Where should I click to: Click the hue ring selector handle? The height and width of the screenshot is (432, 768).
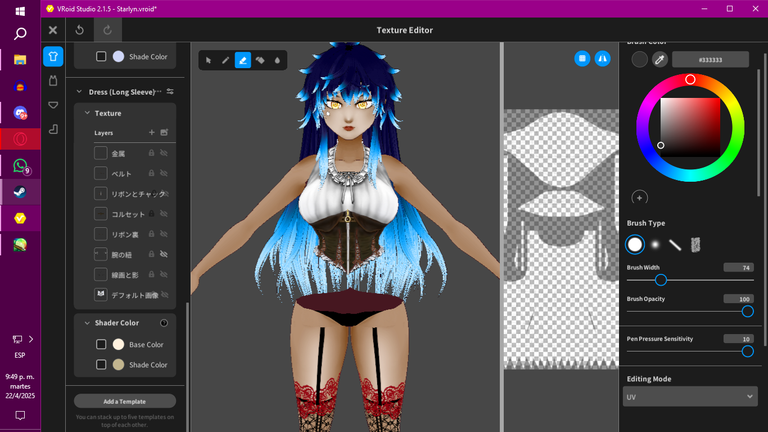click(x=690, y=79)
